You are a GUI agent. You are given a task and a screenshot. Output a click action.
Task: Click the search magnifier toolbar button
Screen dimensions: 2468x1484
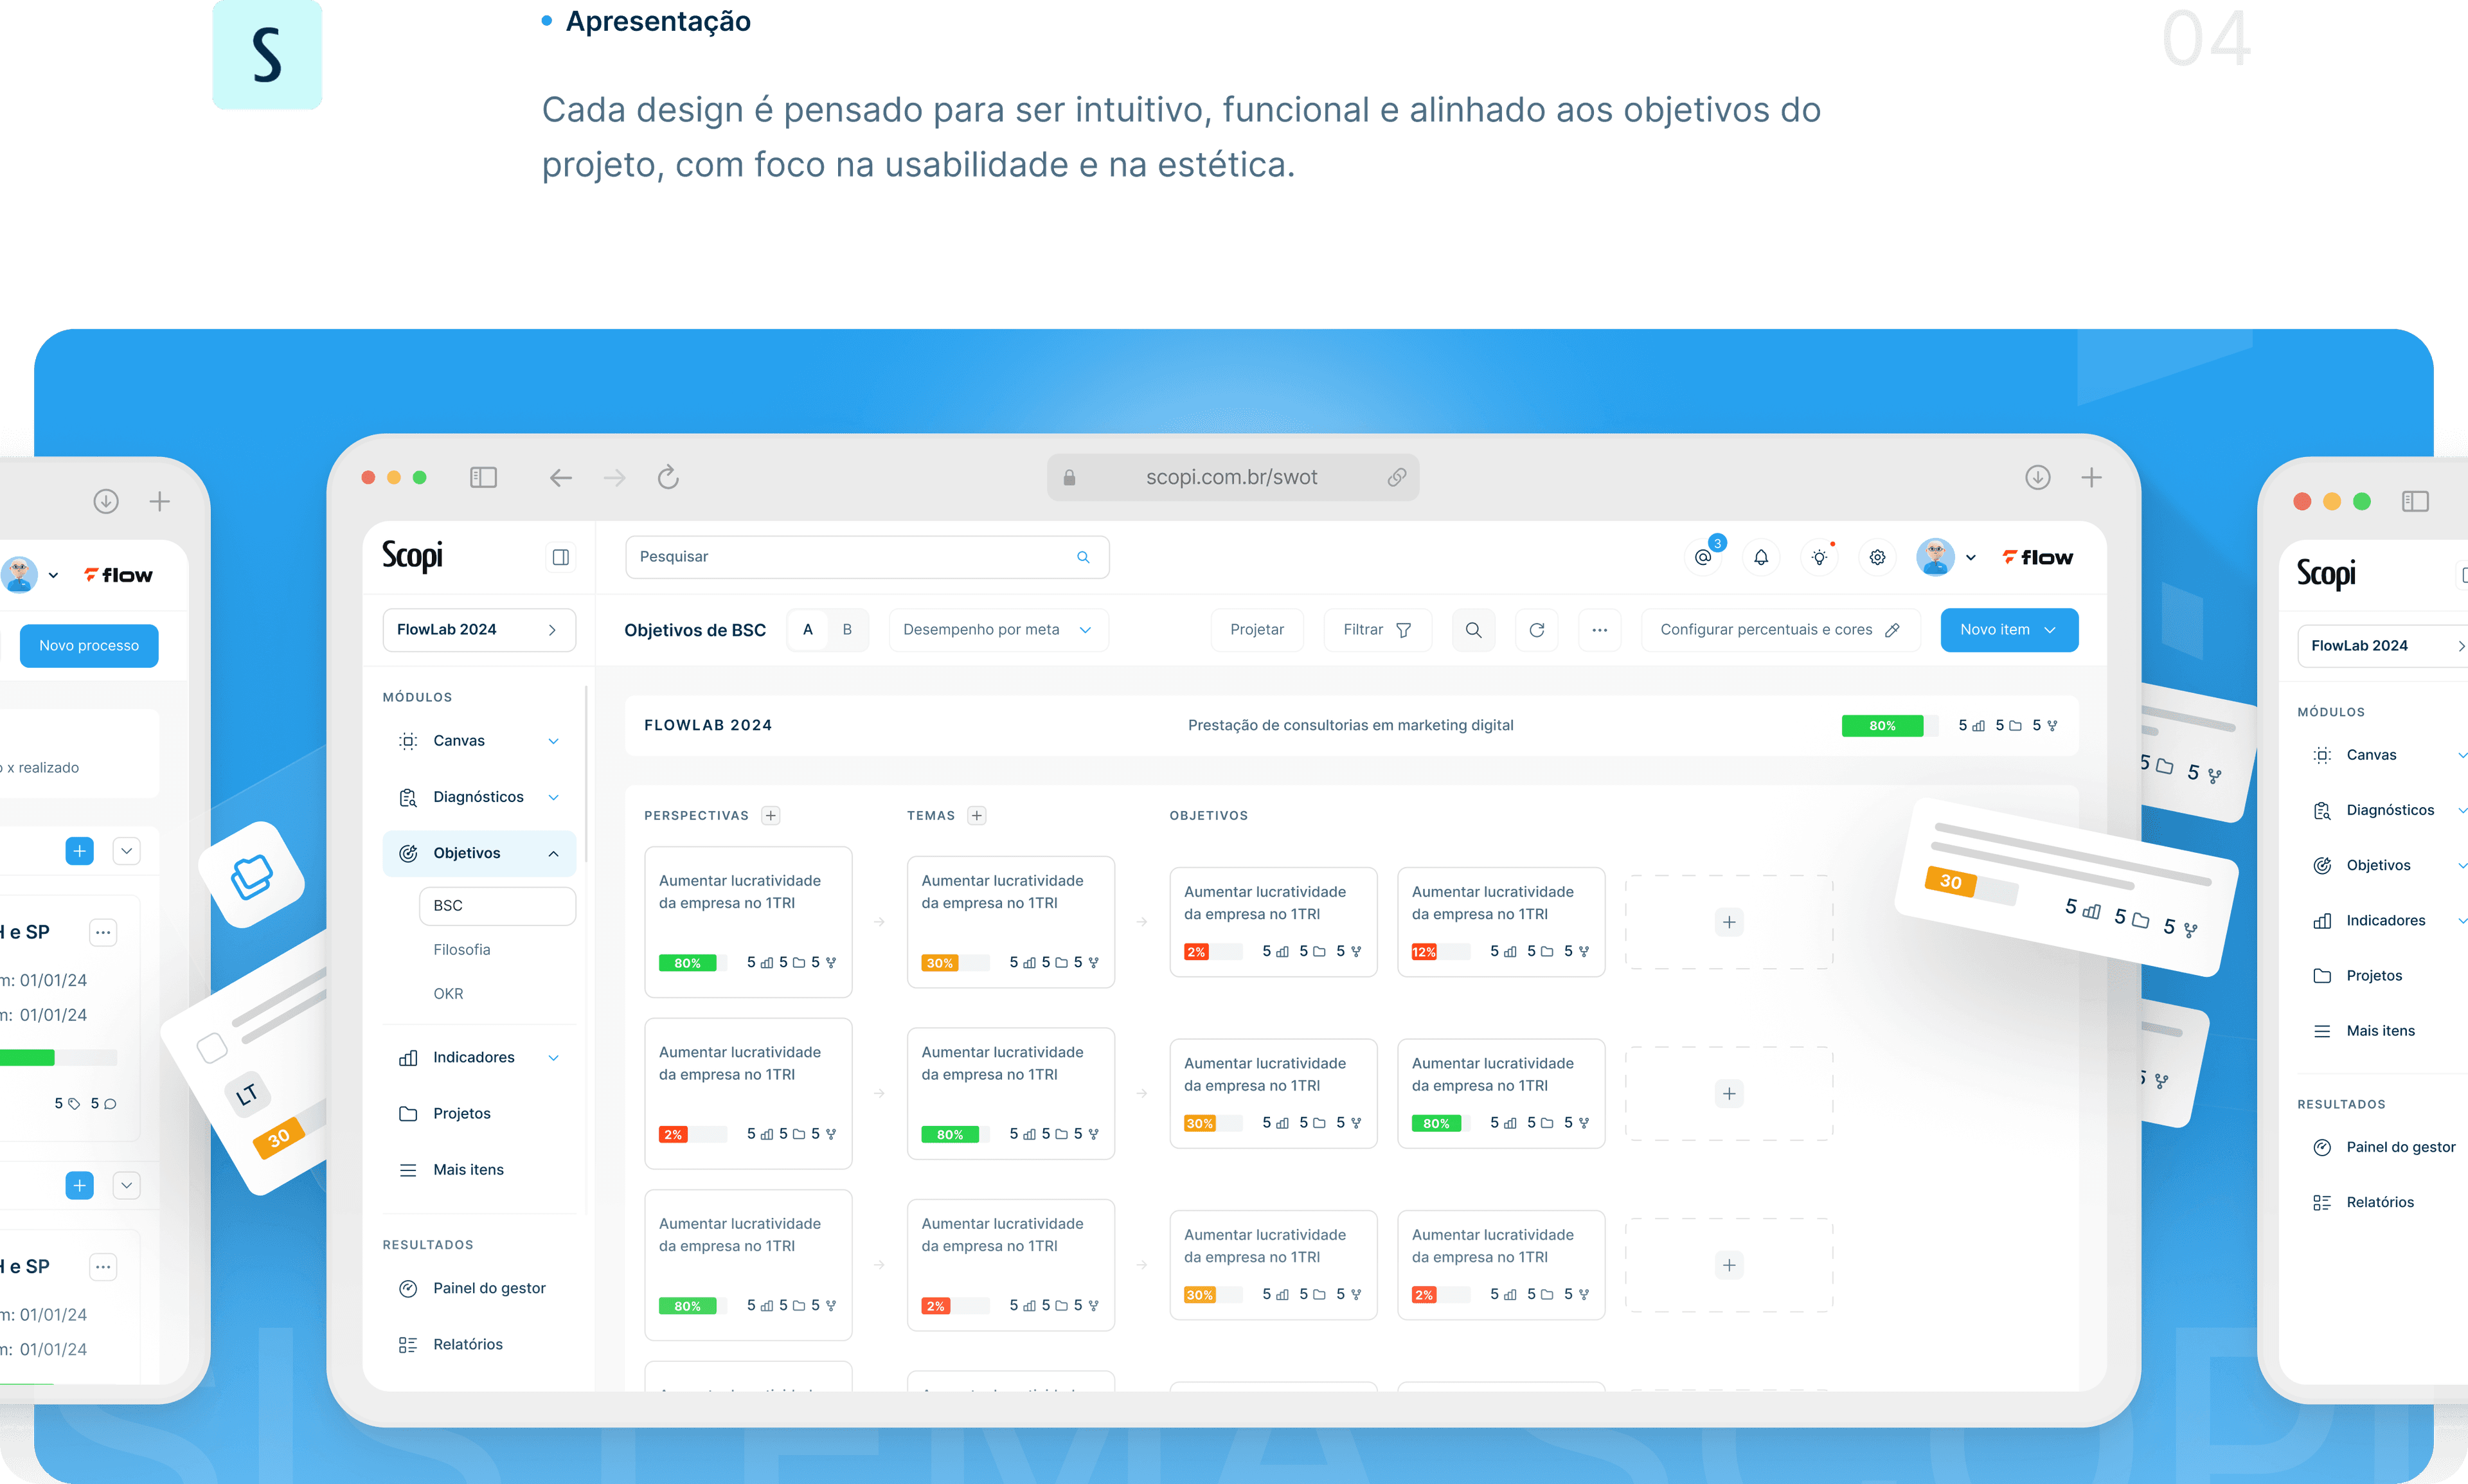(x=1473, y=630)
